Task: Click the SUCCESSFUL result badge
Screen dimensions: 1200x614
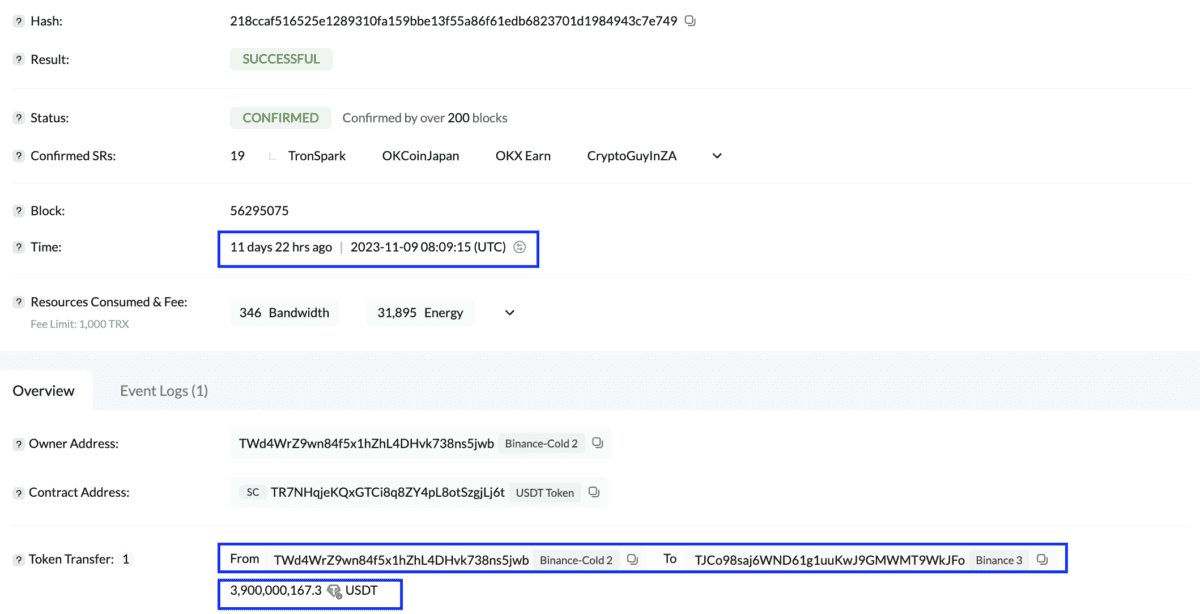Action: coord(281,59)
